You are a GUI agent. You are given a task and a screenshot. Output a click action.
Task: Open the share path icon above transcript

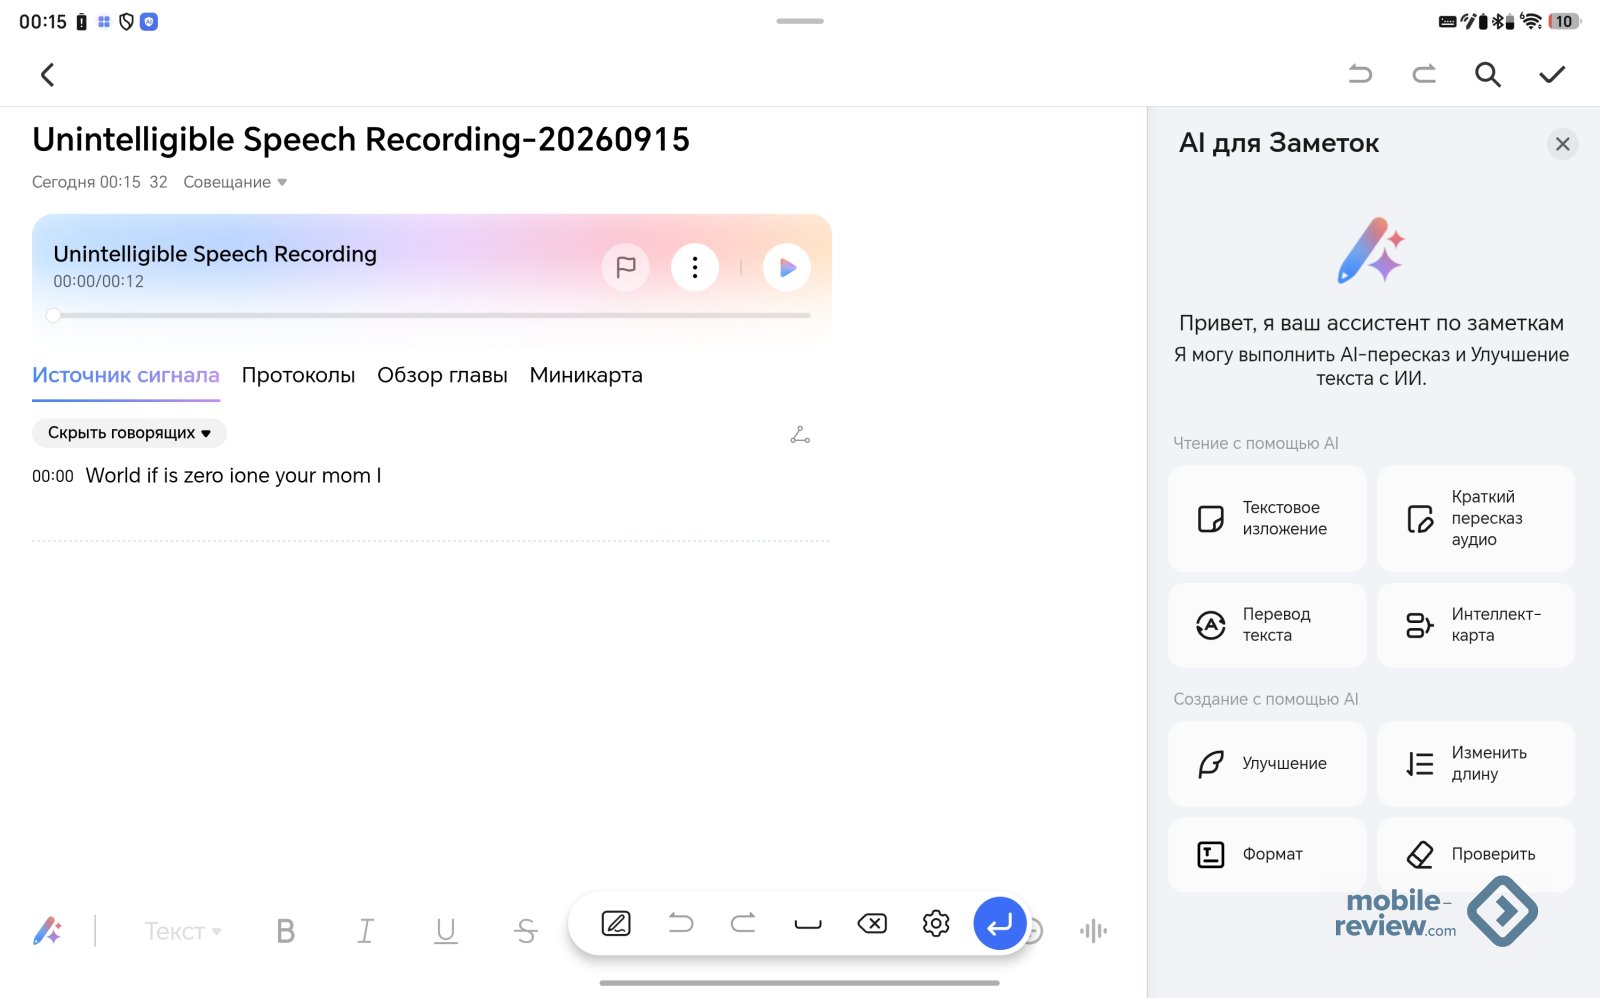pyautogui.click(x=800, y=435)
